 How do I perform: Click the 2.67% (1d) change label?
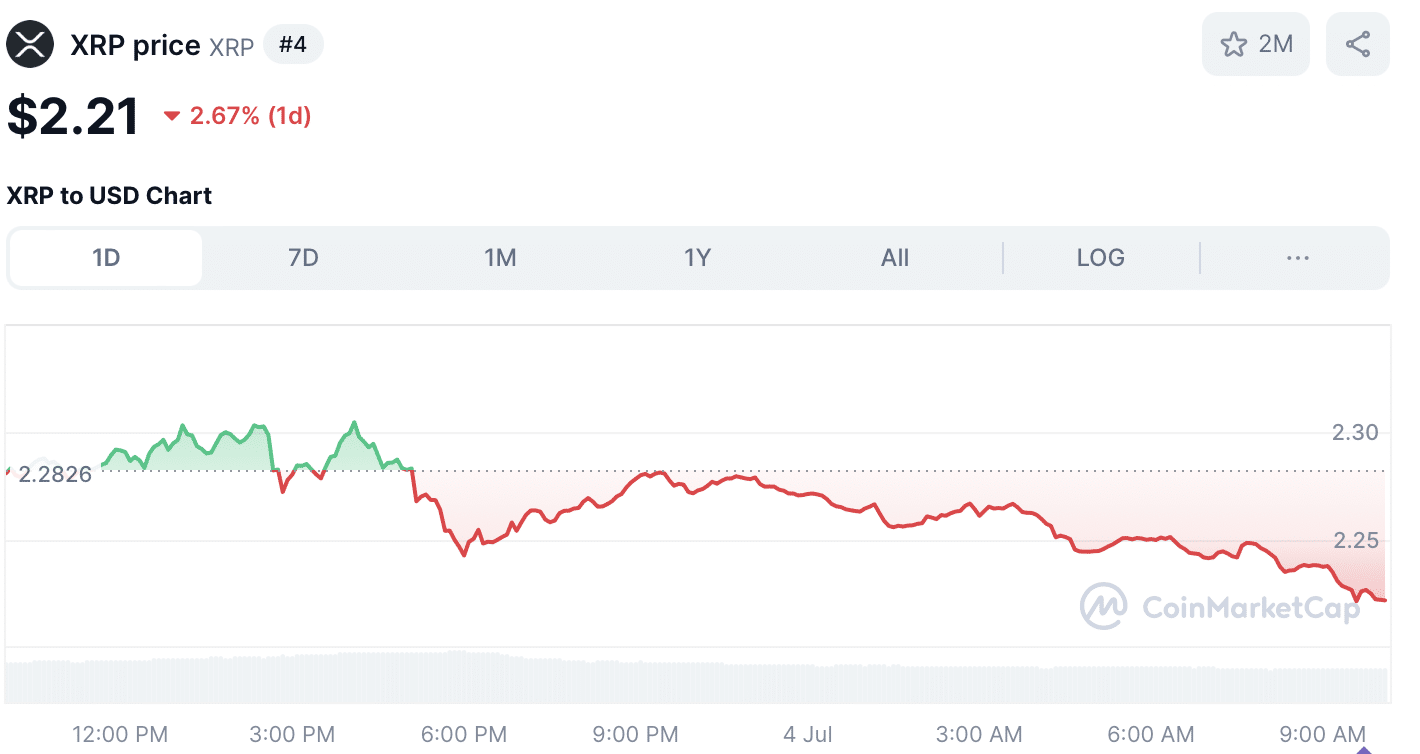[x=250, y=116]
